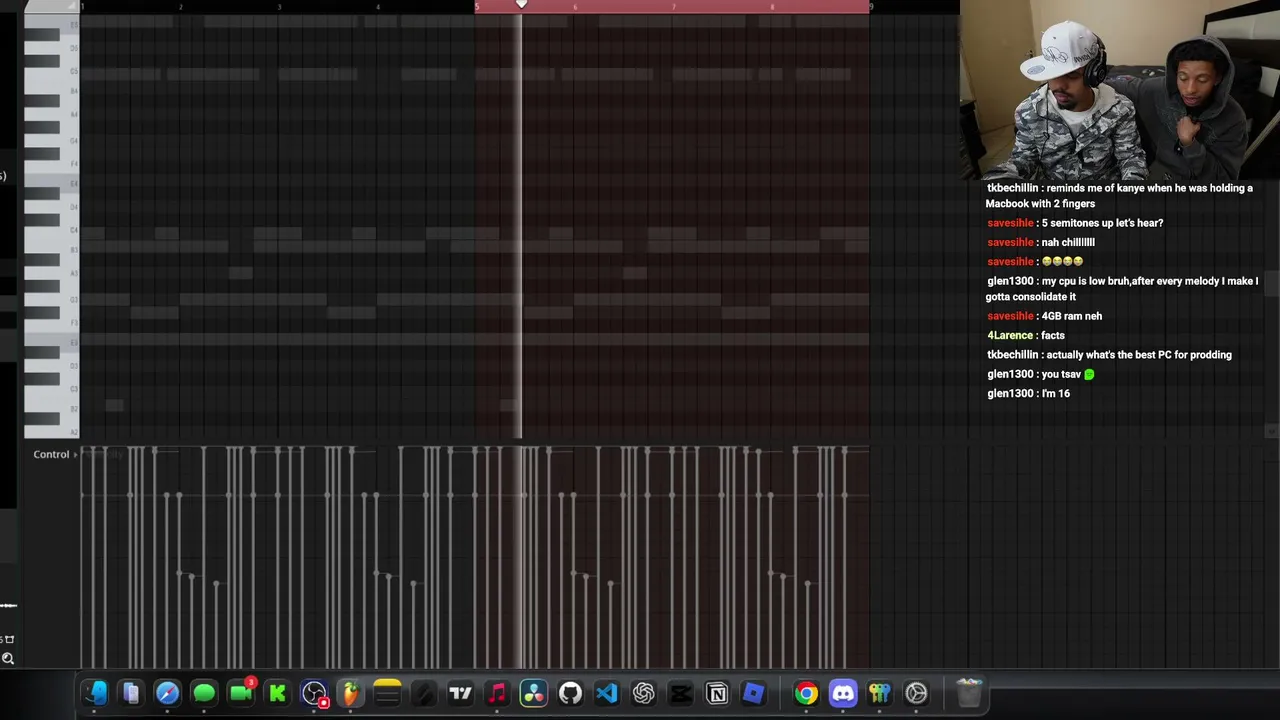This screenshot has width=1280, height=720.
Task: Open Roblox Studio blue icon in dock
Action: tap(753, 693)
